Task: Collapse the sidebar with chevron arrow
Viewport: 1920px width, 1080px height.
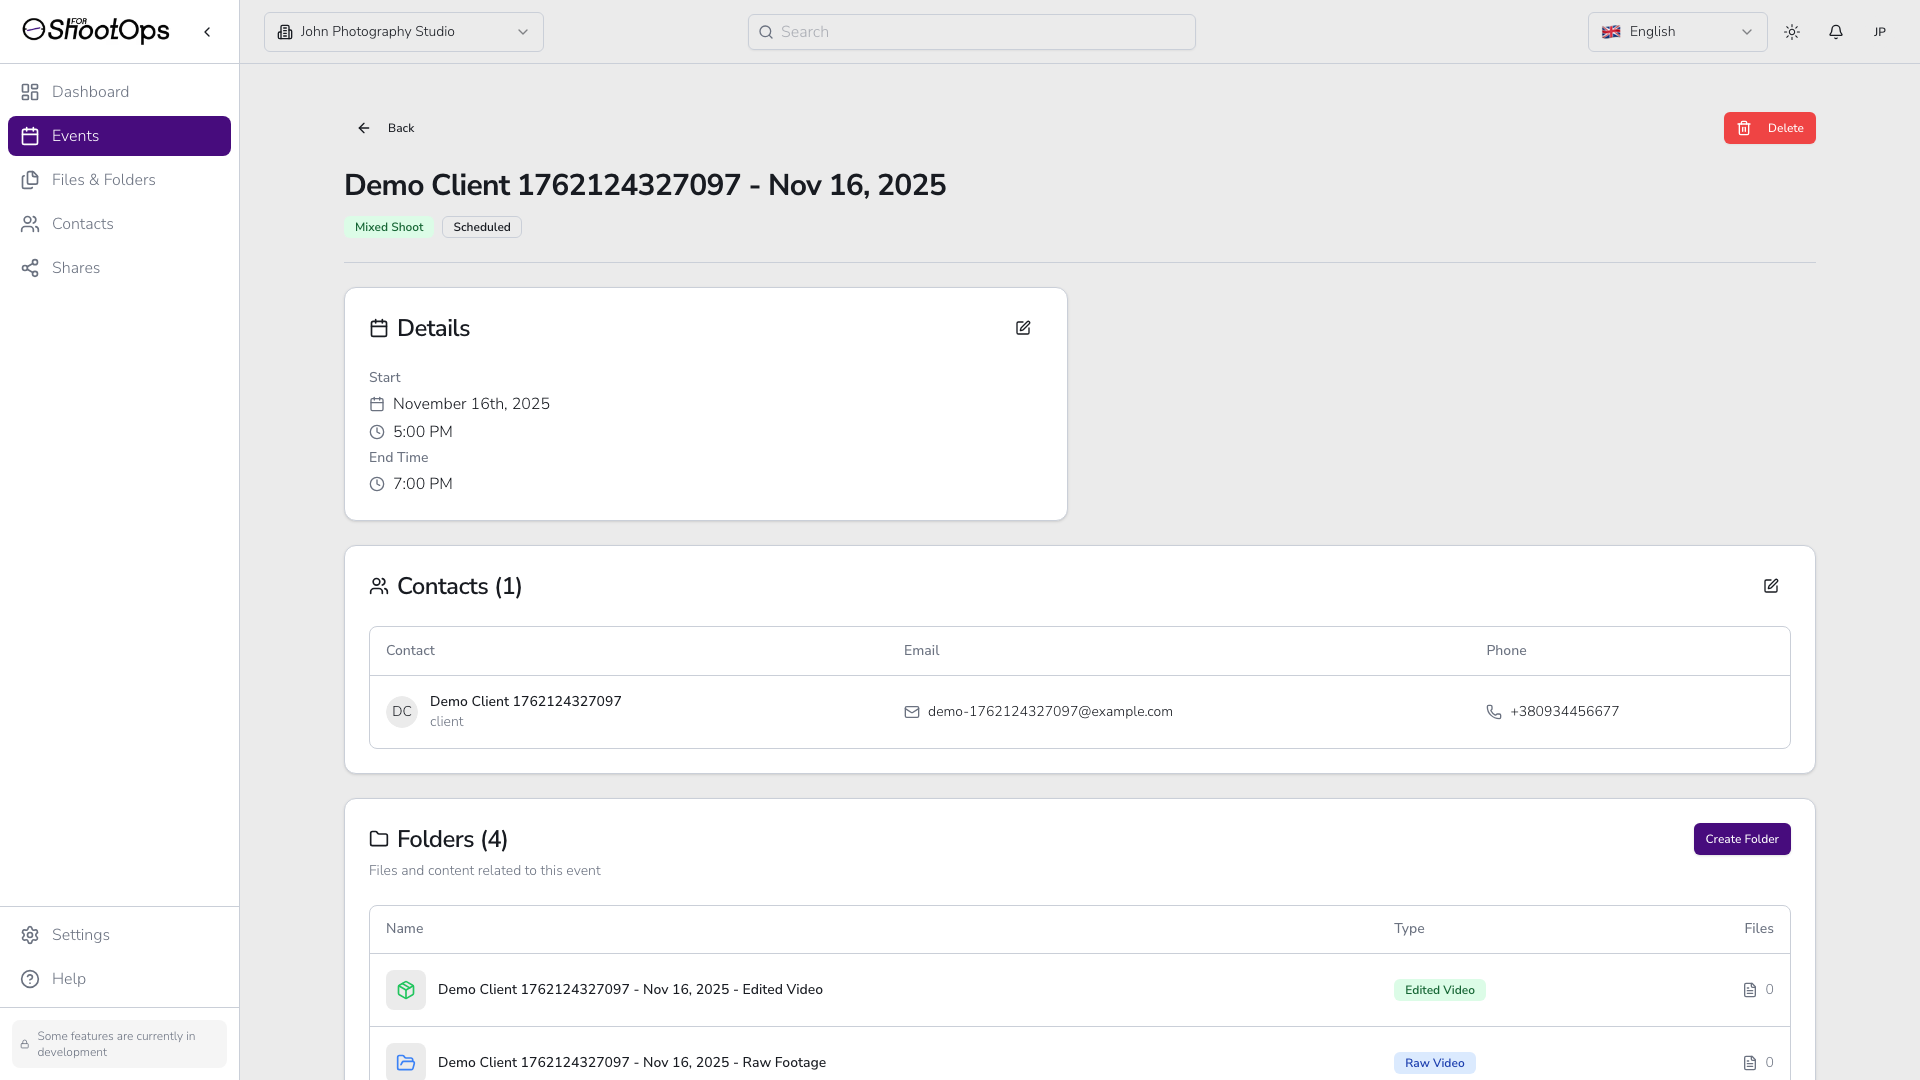Action: pyautogui.click(x=207, y=32)
